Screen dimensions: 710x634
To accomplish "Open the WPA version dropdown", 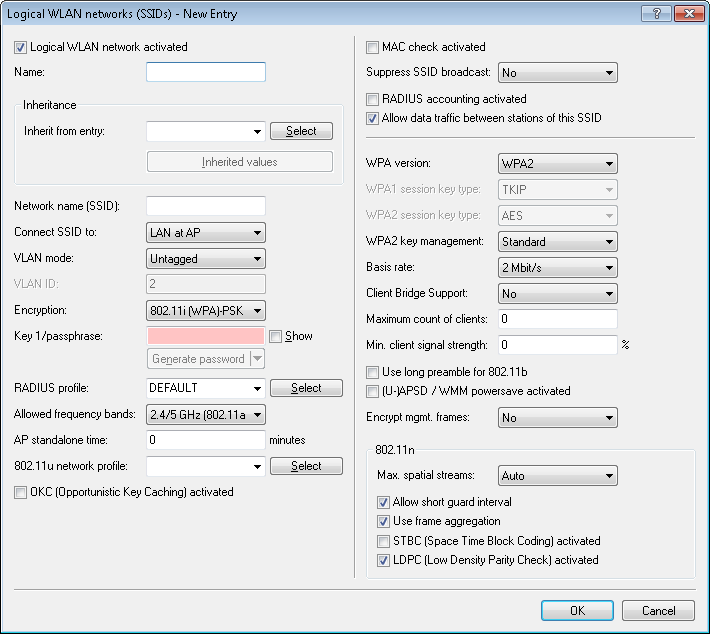I will (x=557, y=163).
